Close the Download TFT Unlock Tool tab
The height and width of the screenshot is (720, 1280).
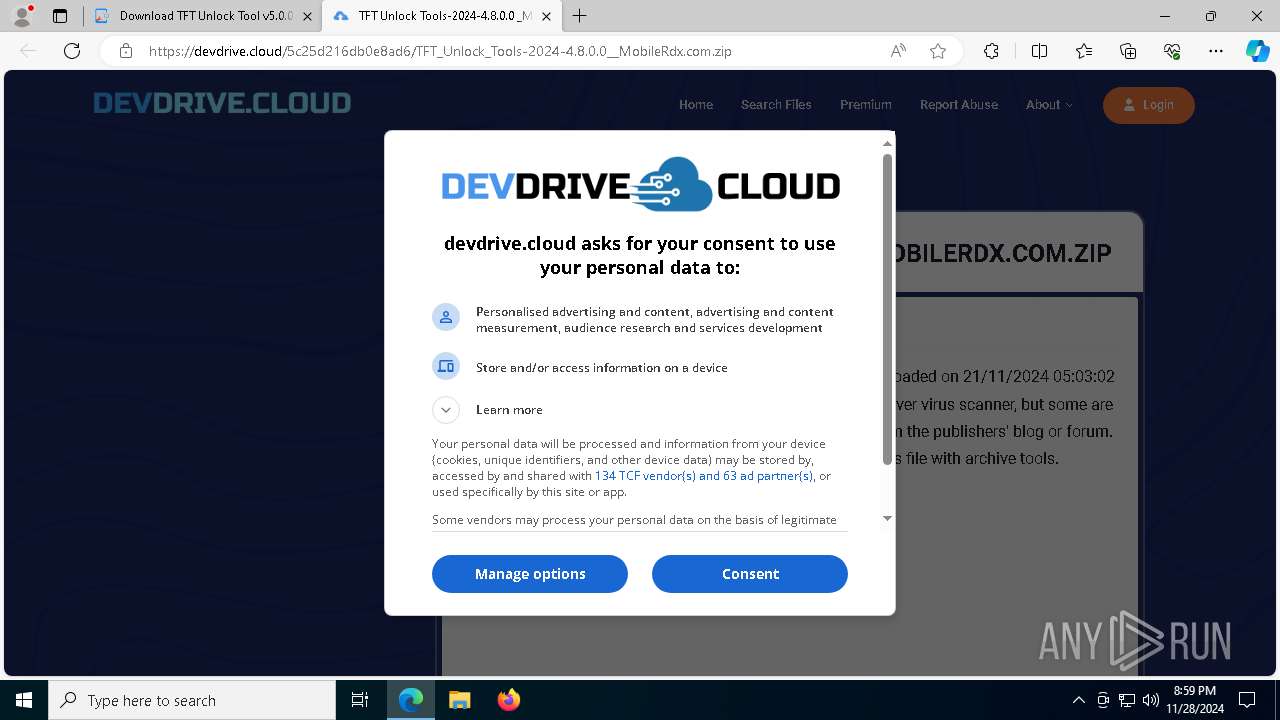(x=307, y=16)
